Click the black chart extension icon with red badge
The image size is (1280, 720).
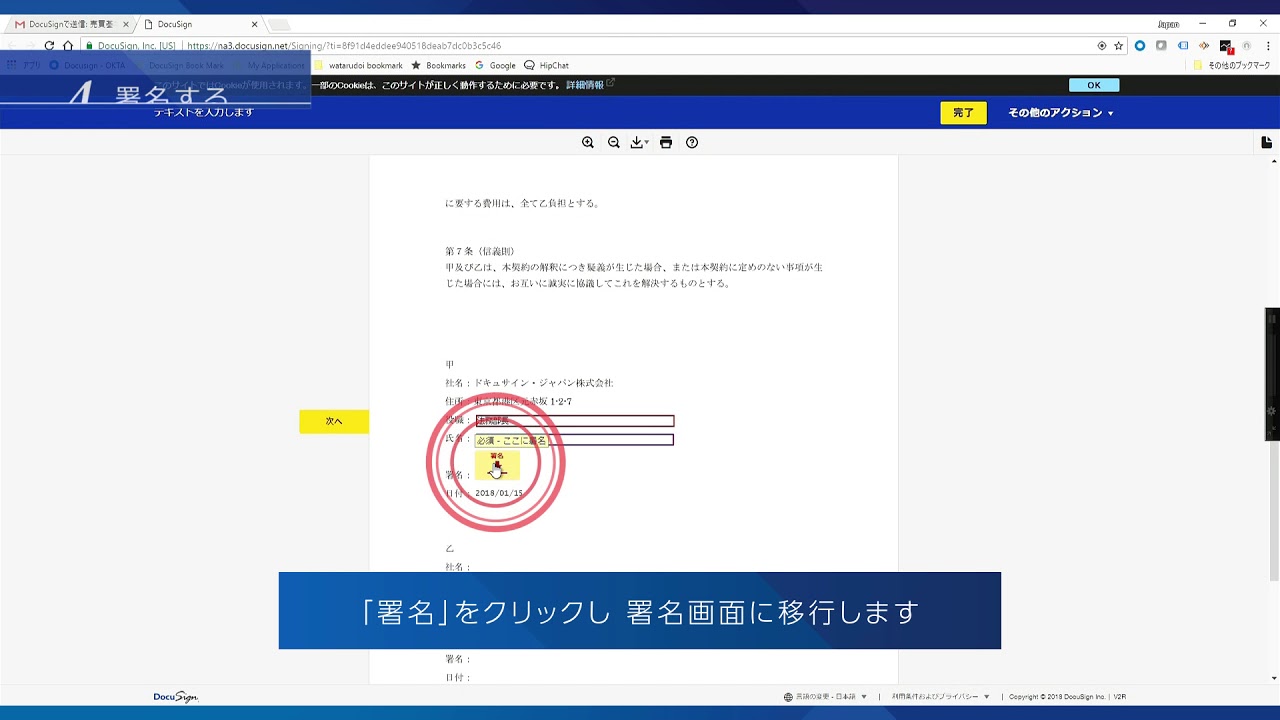coord(1226,46)
